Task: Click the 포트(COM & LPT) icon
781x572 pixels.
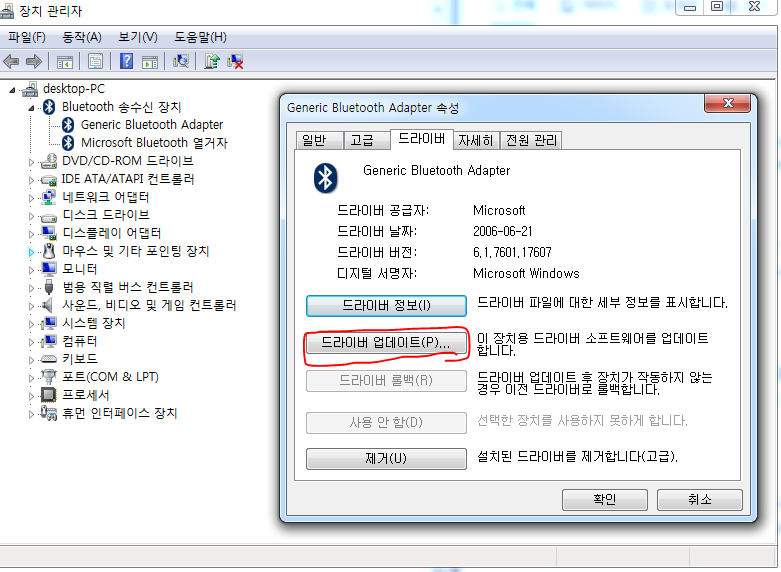Action: pos(49,377)
